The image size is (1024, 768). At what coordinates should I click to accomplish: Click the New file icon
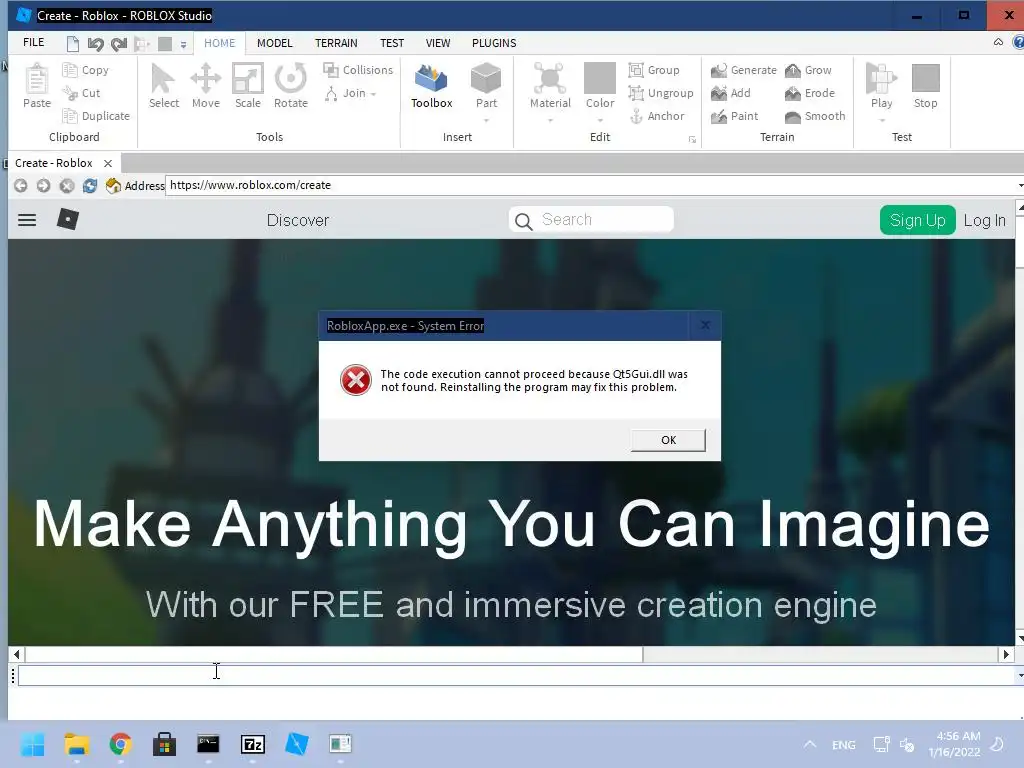pyautogui.click(x=72, y=44)
